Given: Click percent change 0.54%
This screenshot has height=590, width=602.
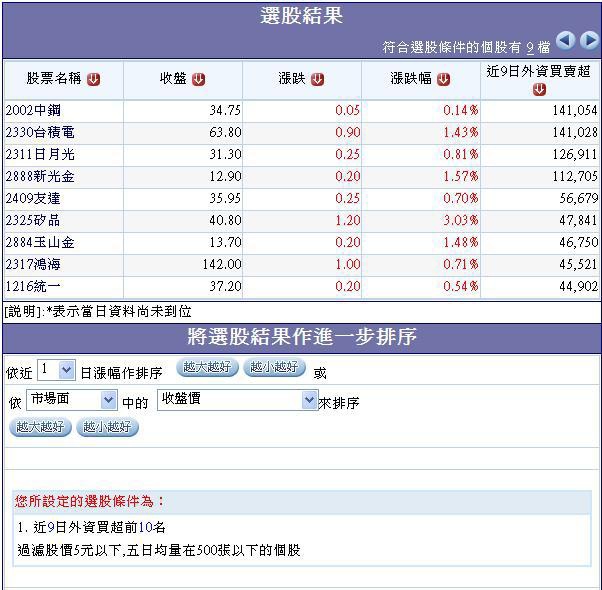Looking at the screenshot, I should (x=461, y=286).
